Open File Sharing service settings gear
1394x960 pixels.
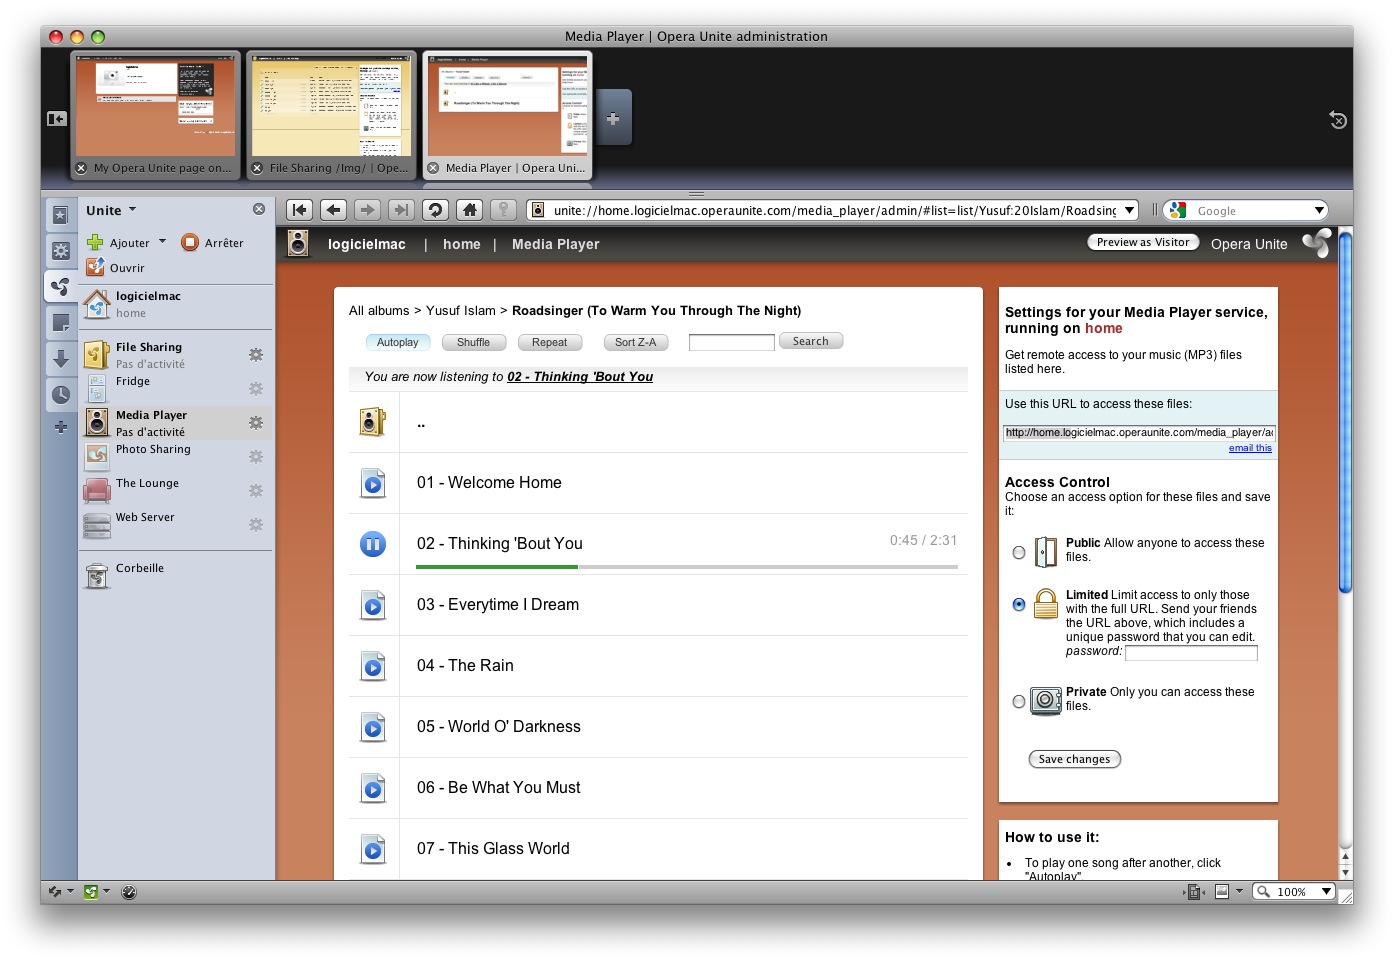(256, 355)
